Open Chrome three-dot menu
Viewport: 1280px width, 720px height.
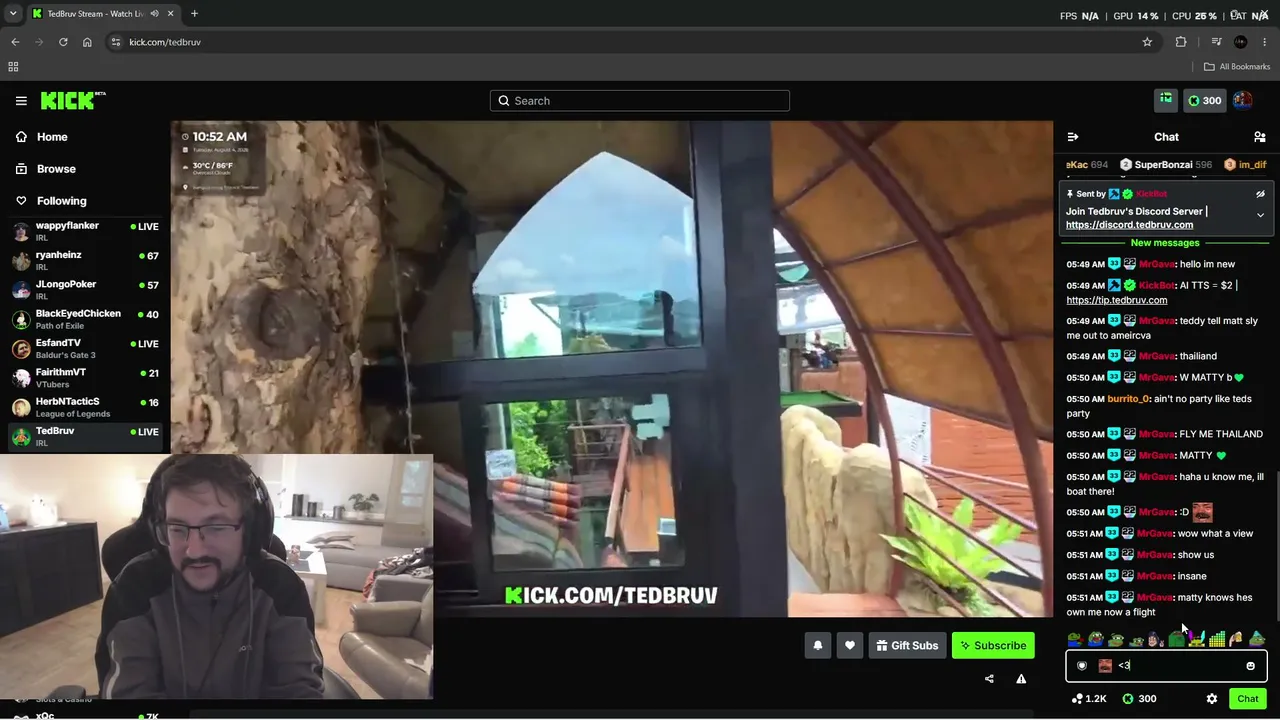click(x=1265, y=42)
